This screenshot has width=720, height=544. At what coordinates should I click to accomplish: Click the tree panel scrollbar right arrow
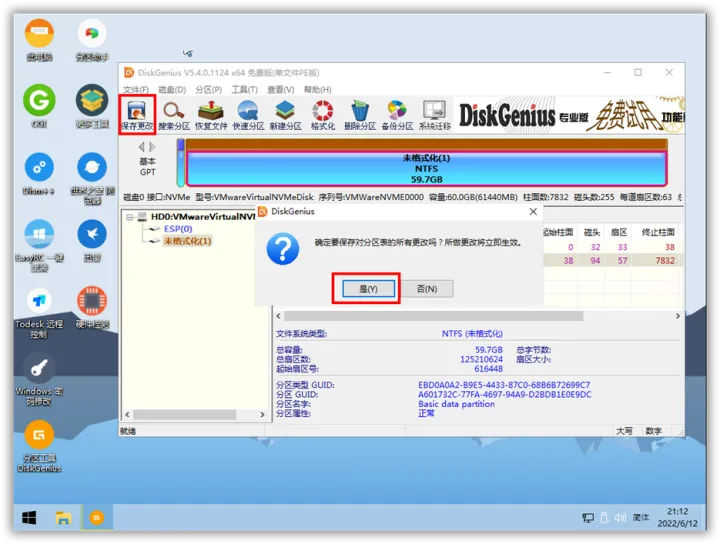[x=262, y=415]
